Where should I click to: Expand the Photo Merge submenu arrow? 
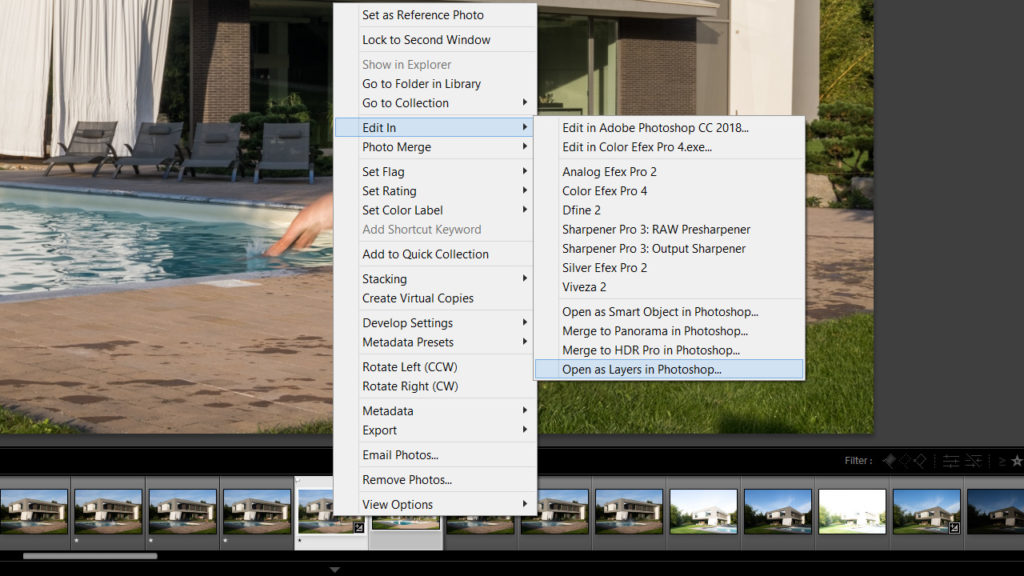pos(524,147)
